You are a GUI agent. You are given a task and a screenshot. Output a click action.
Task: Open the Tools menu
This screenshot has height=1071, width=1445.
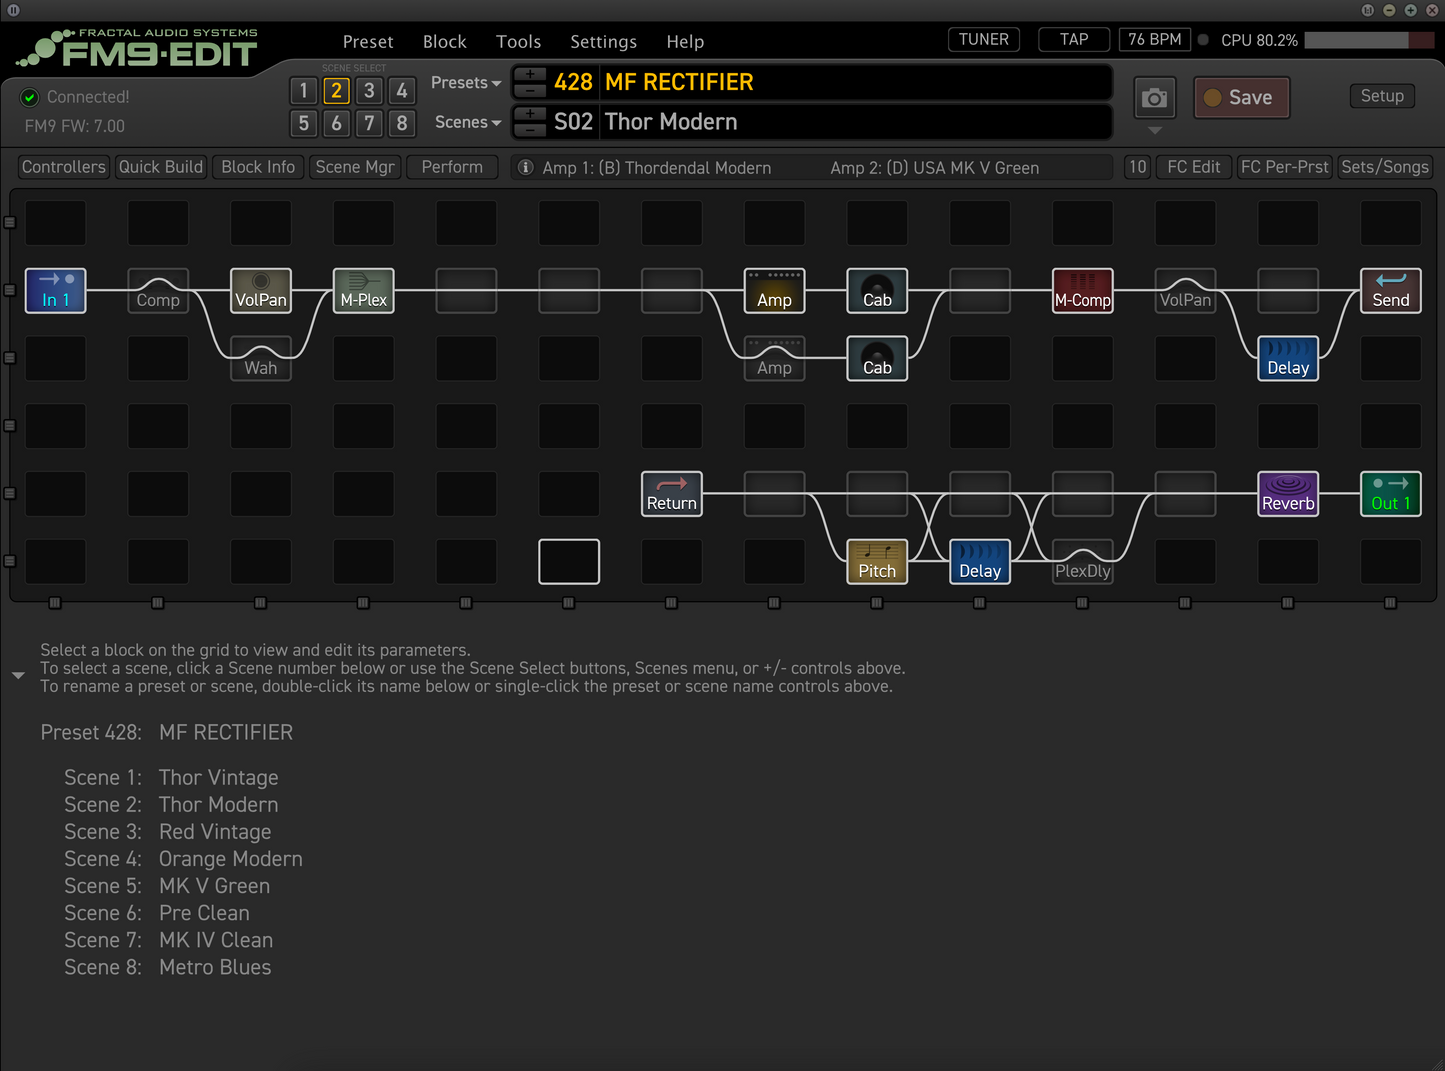point(519,42)
